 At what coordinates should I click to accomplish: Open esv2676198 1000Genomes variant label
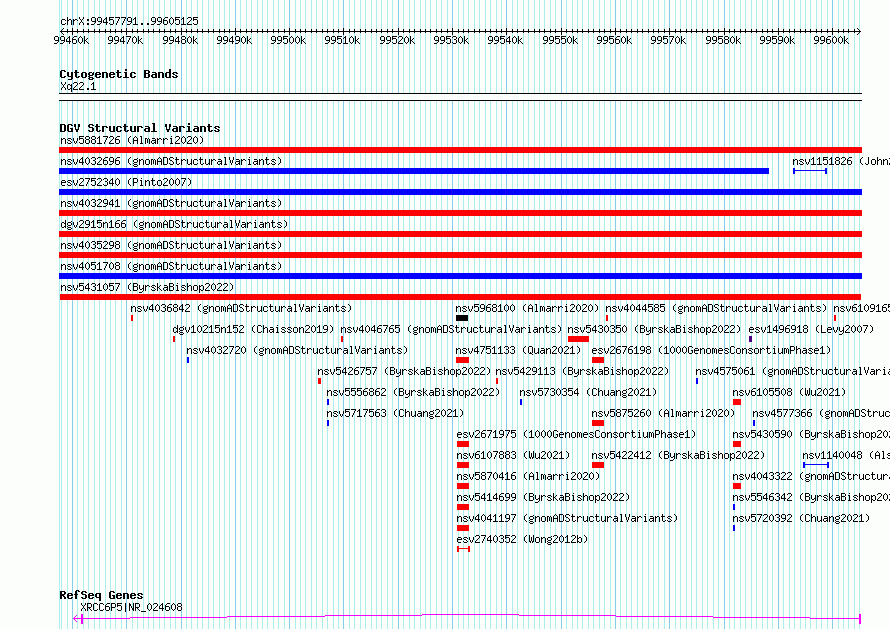[711, 350]
